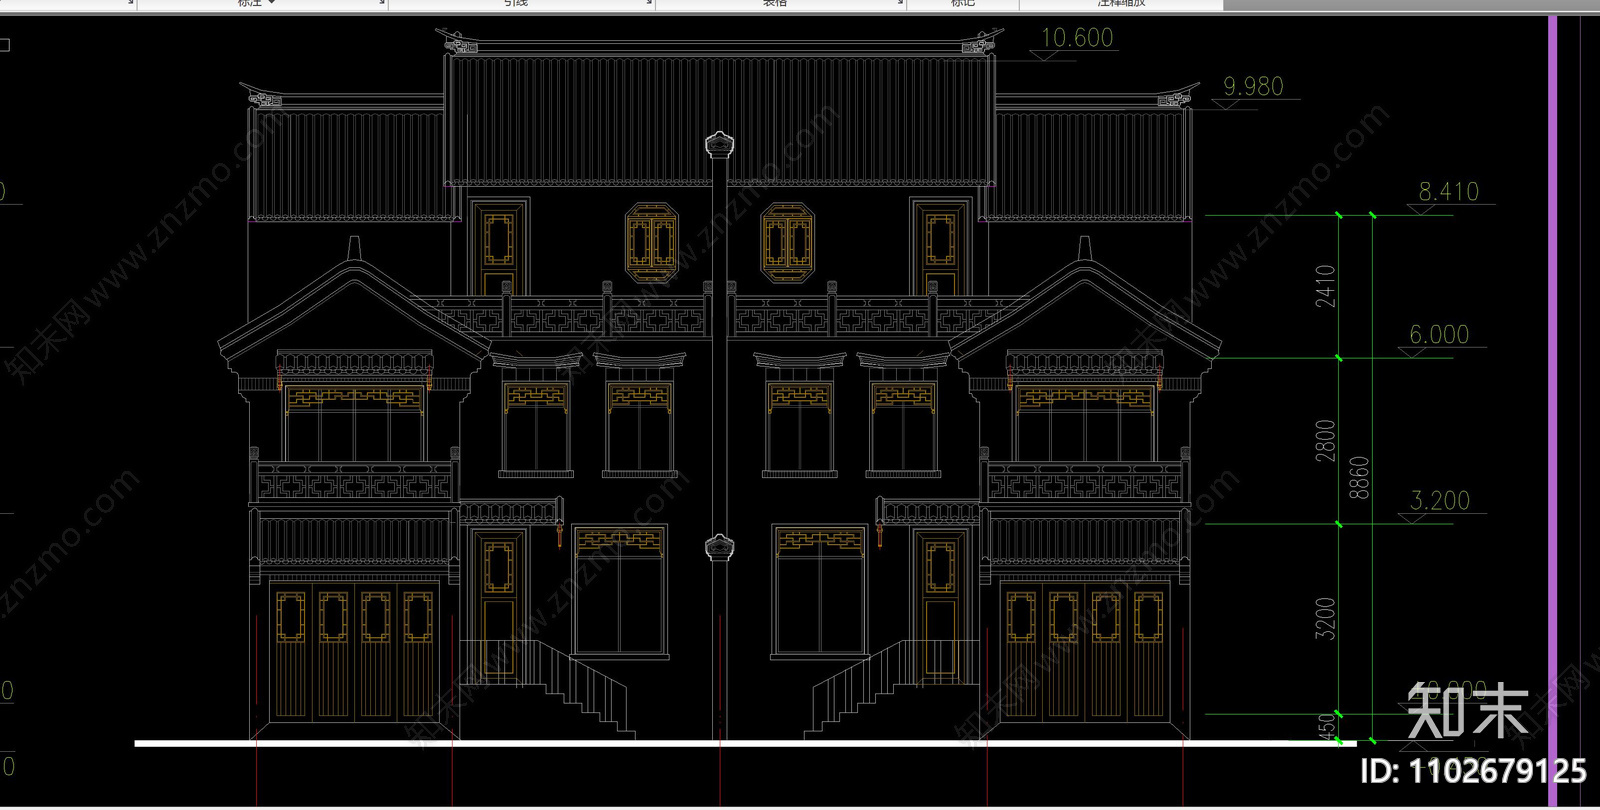Select the left entrance staircase
The height and width of the screenshot is (810, 1600).
pyautogui.click(x=546, y=690)
